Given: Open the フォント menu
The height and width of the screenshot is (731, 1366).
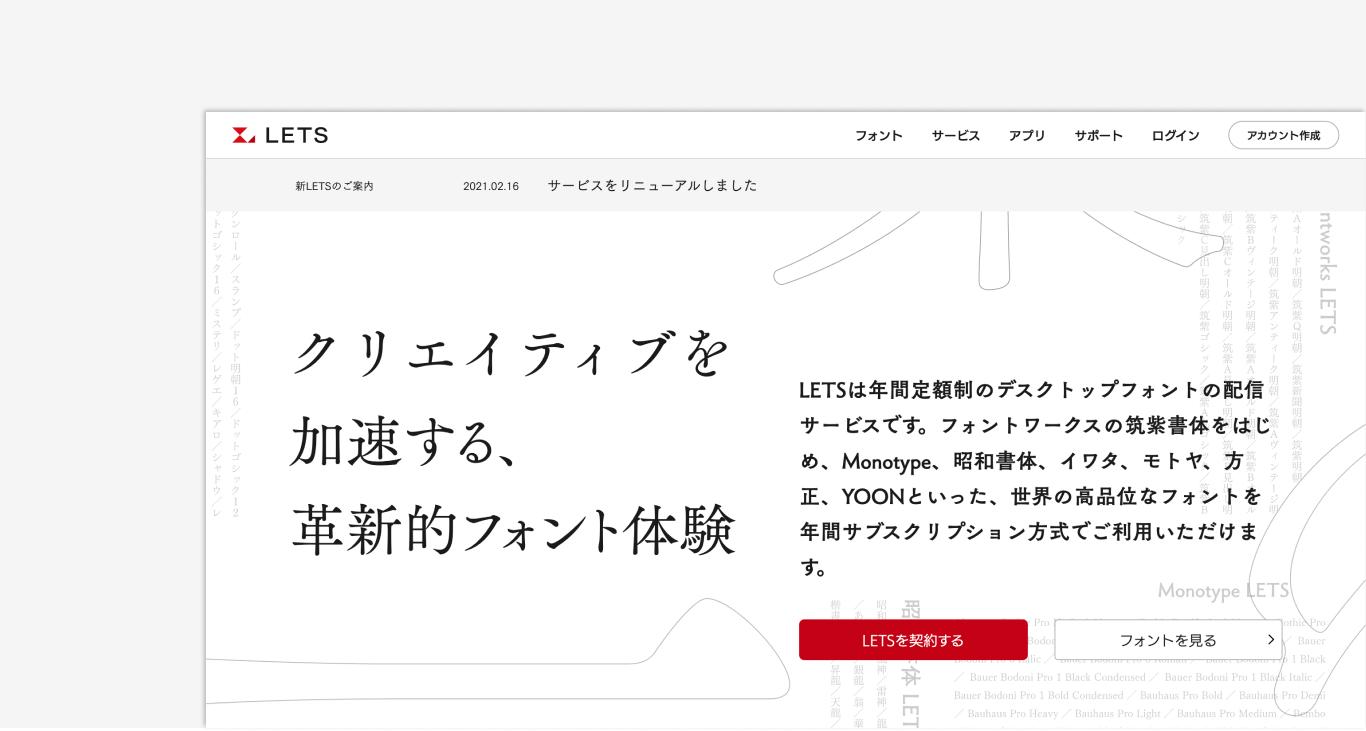Looking at the screenshot, I should click(878, 135).
